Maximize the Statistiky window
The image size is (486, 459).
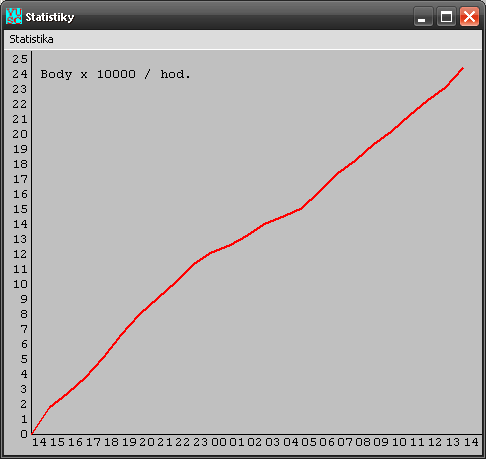446,17
